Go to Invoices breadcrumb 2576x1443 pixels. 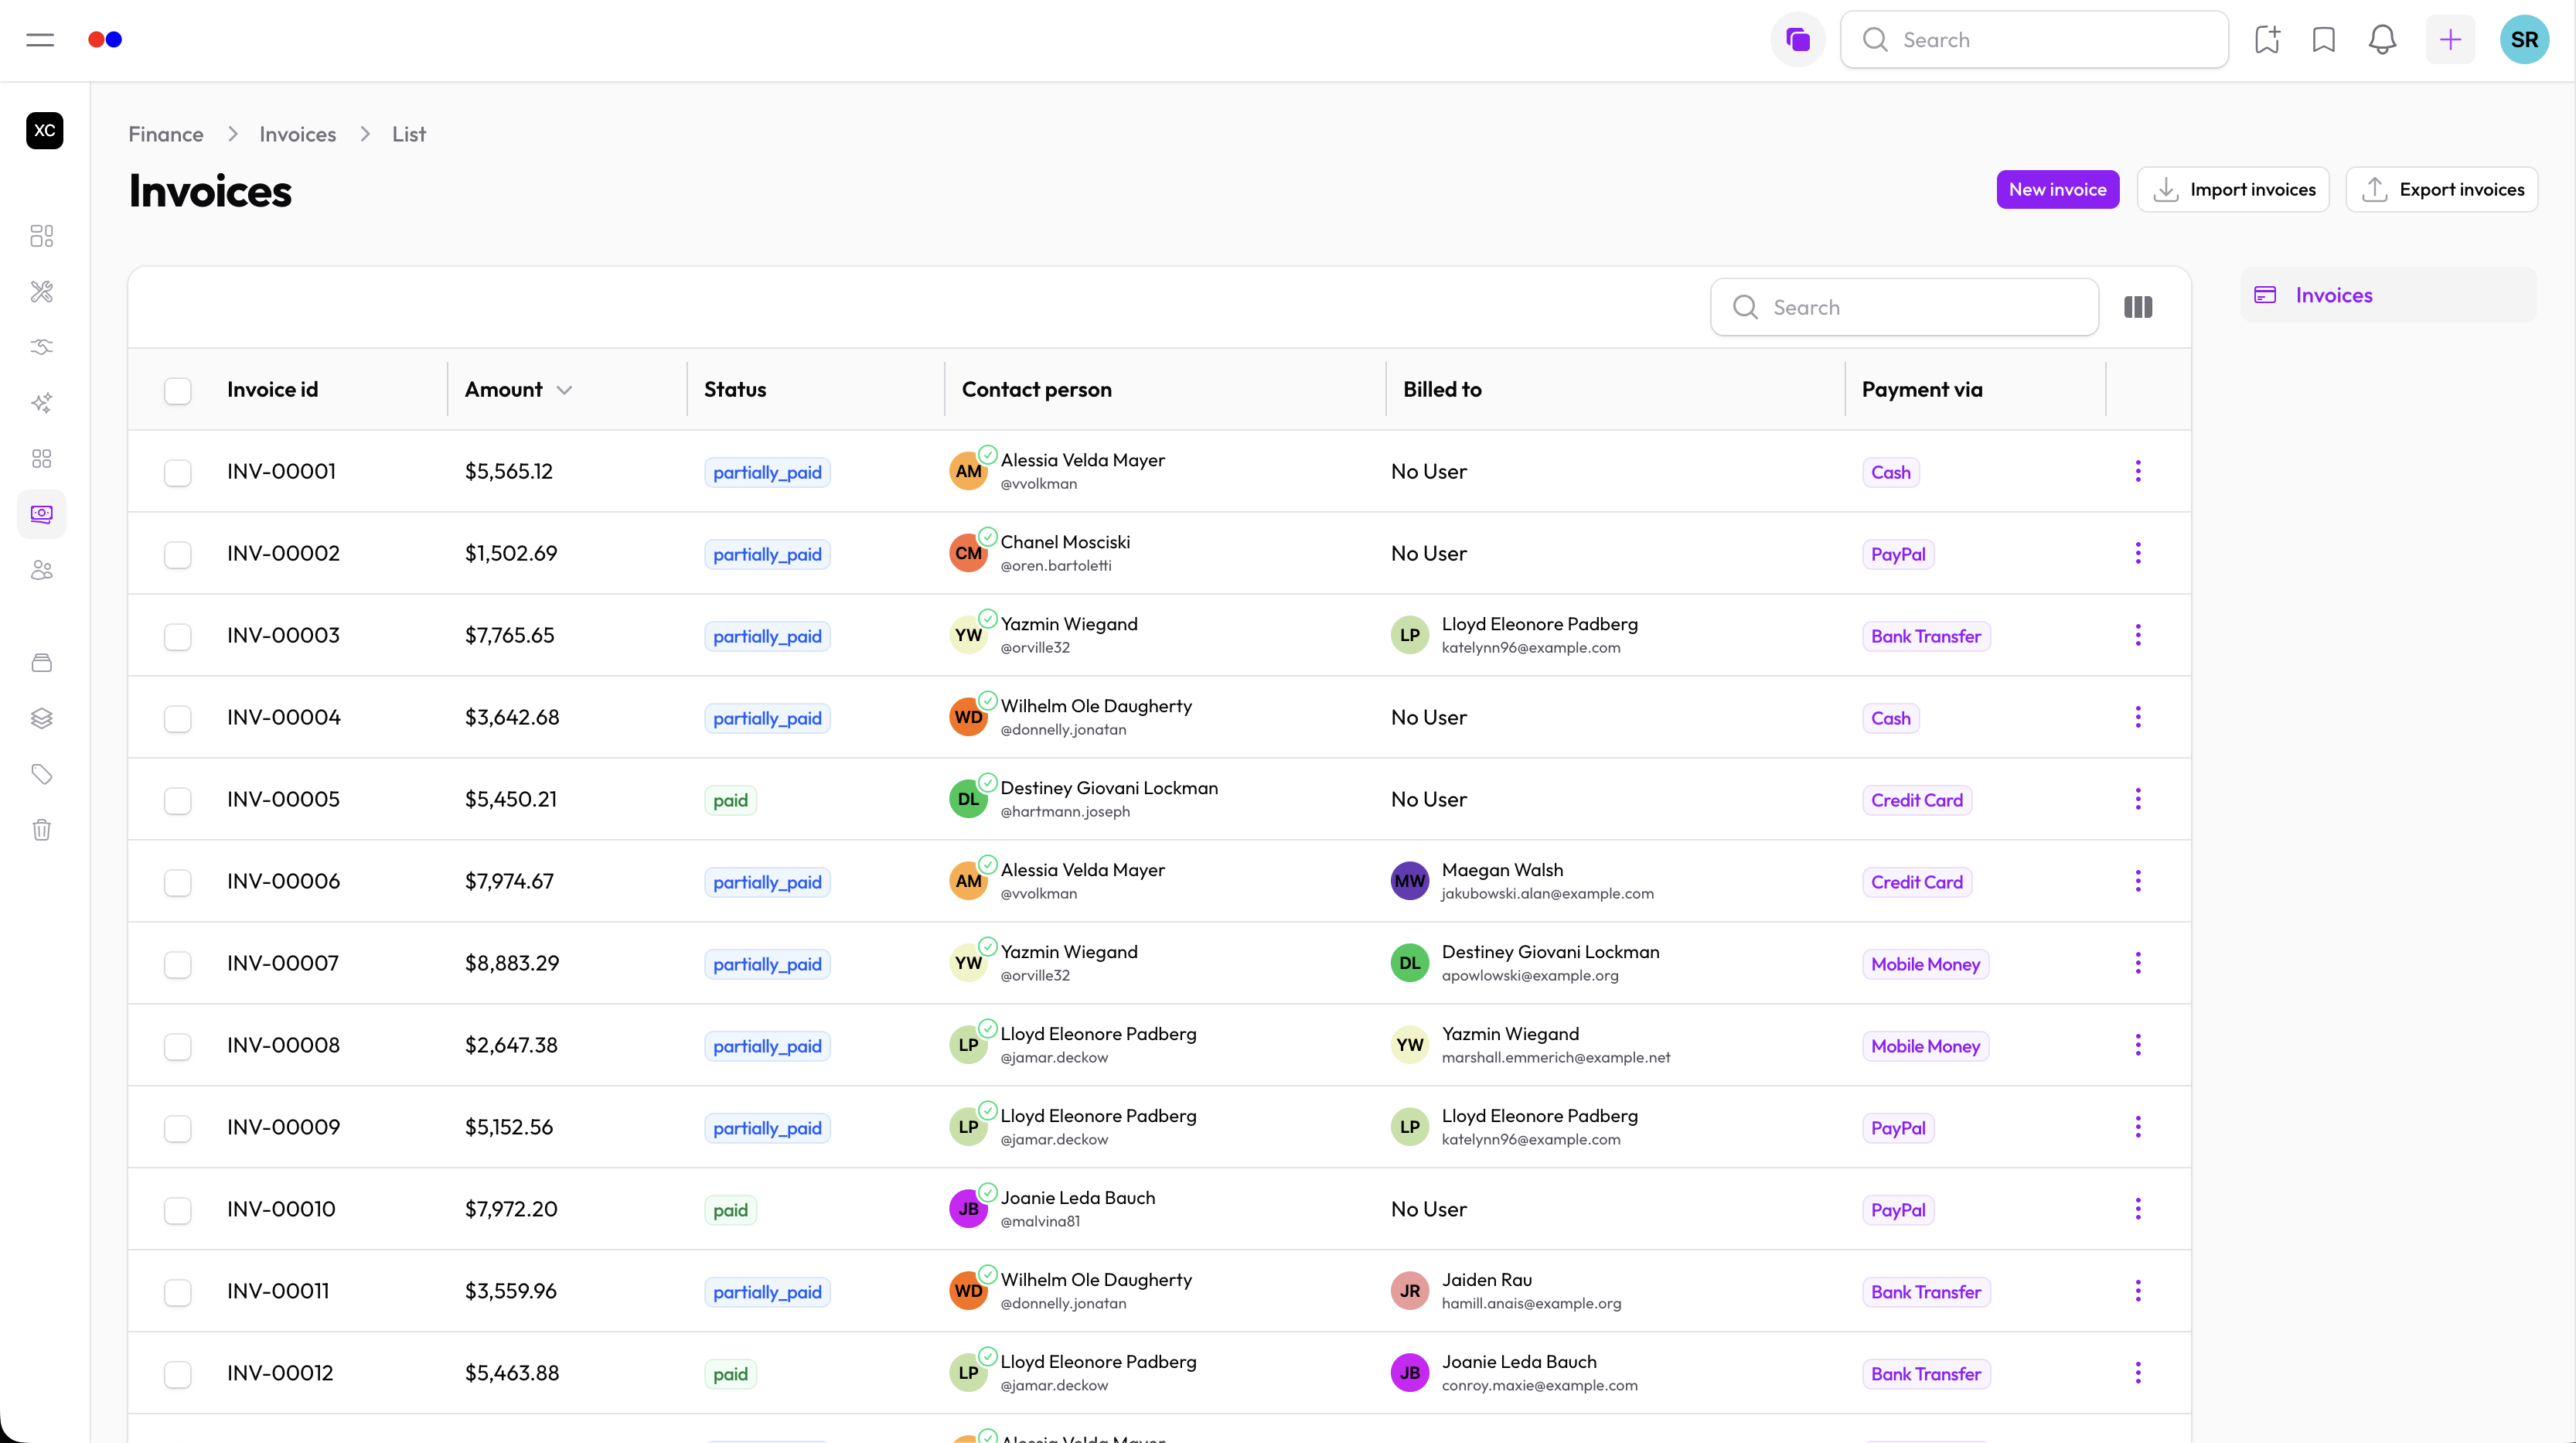(x=298, y=134)
